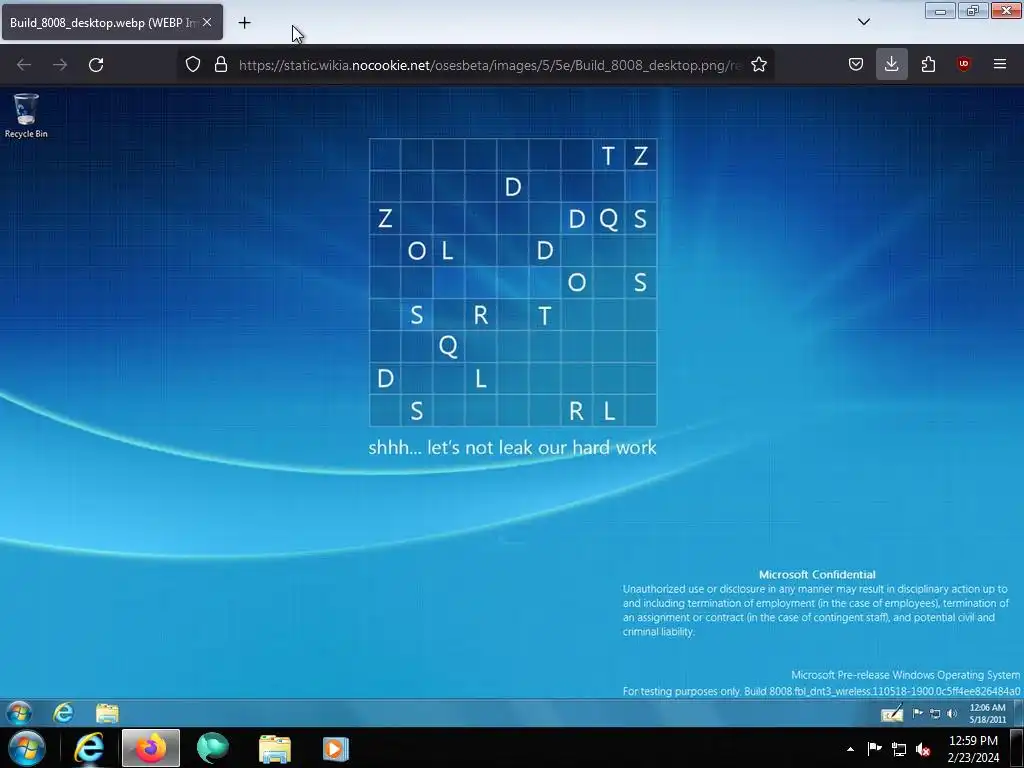The image size is (1024, 768).
Task: Minimize the Firefox window
Action: coord(940,11)
